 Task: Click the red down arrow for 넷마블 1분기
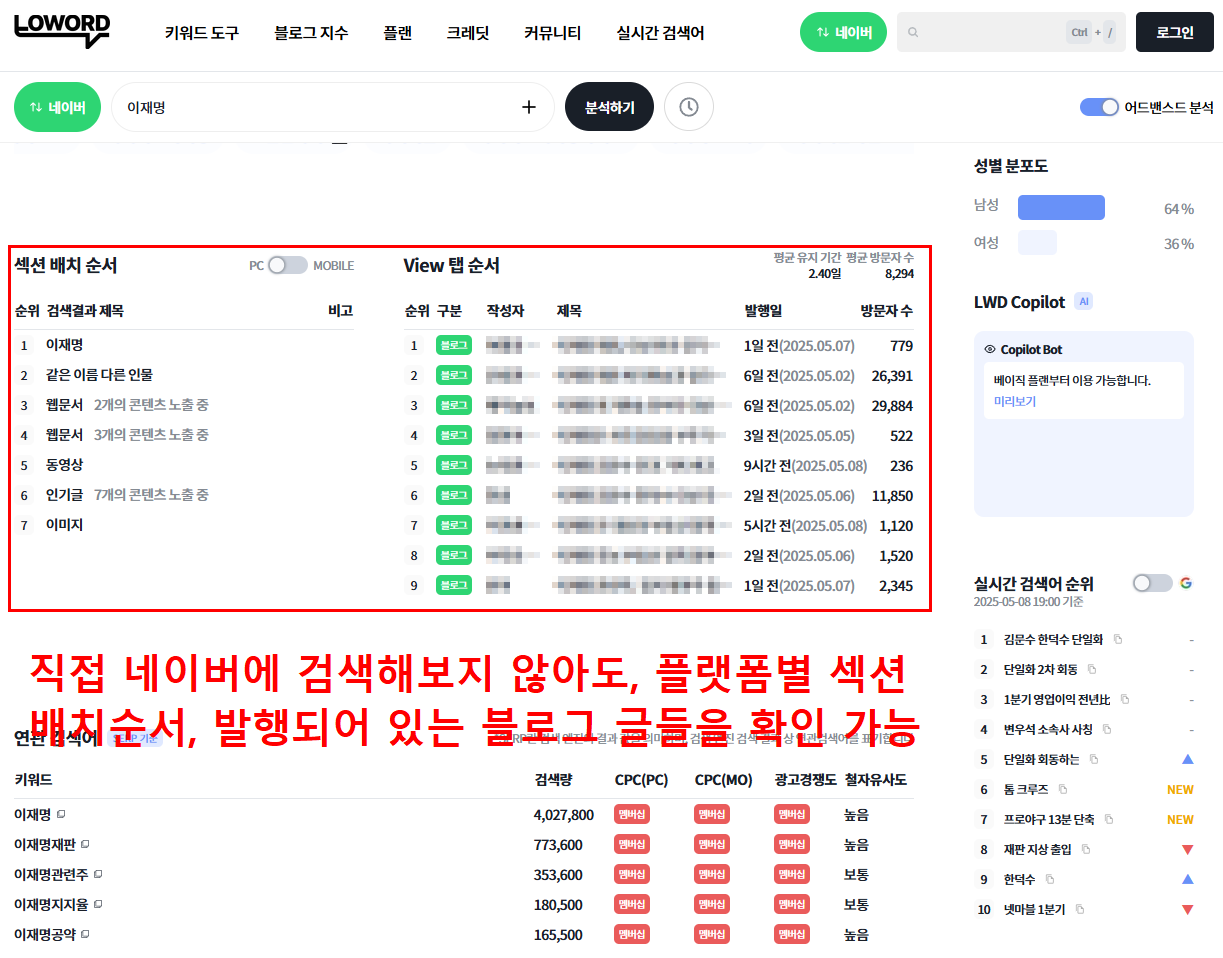click(x=1187, y=910)
